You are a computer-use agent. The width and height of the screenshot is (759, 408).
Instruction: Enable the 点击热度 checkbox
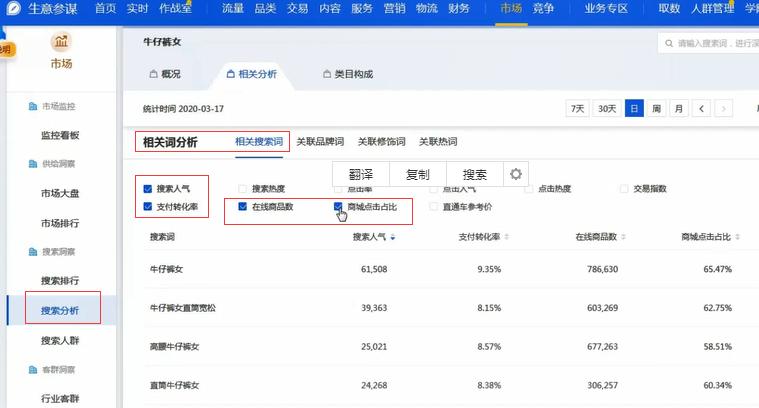[x=529, y=189]
